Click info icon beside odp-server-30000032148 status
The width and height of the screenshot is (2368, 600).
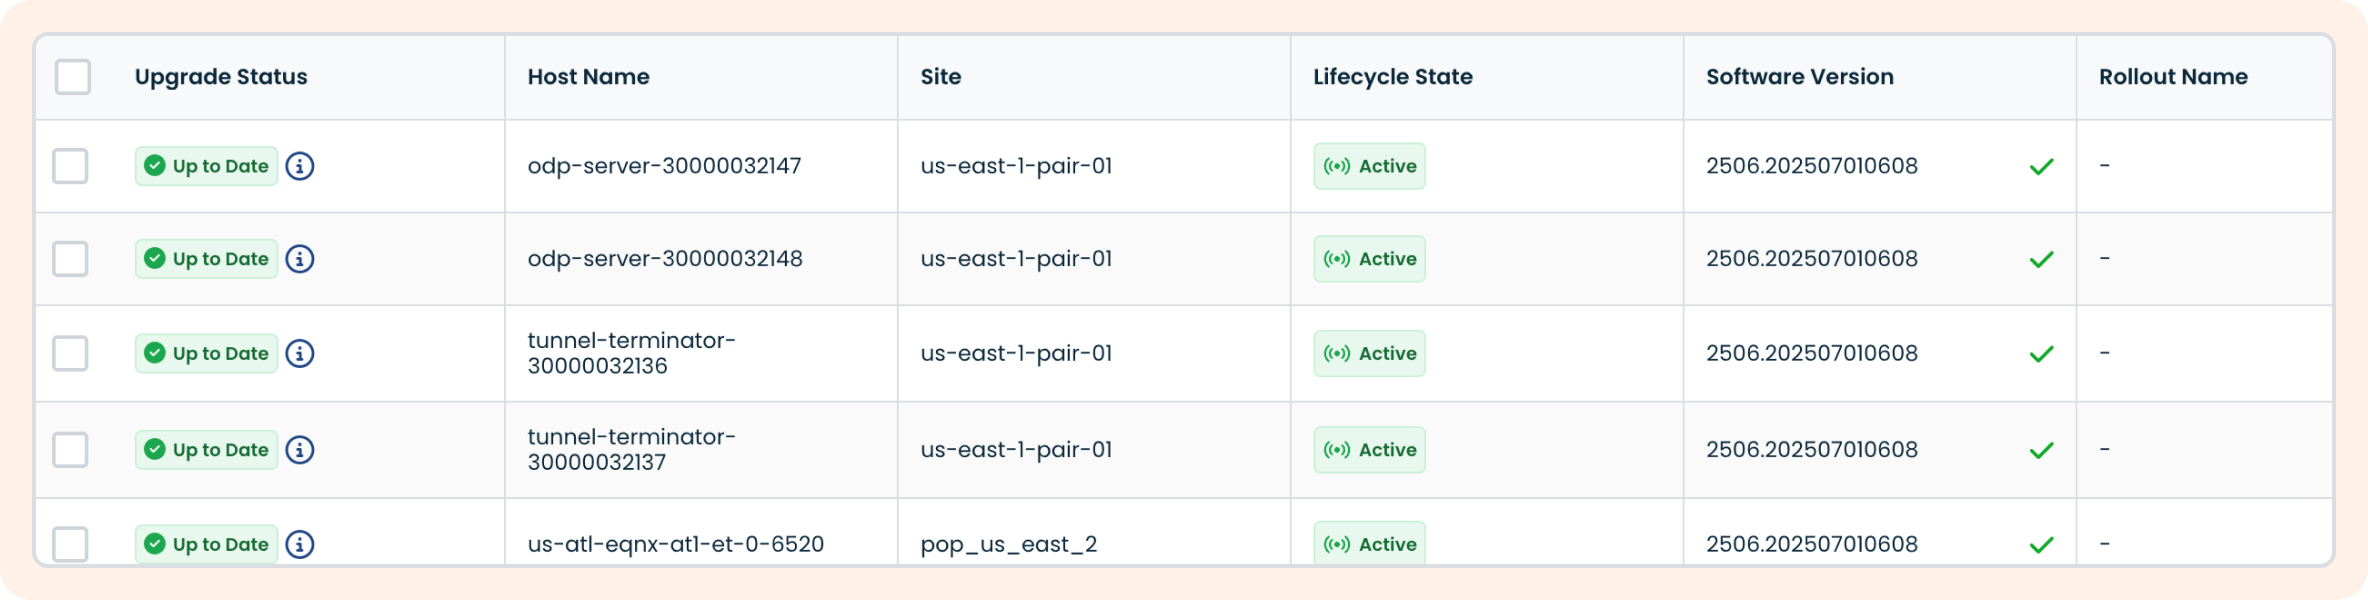click(300, 259)
